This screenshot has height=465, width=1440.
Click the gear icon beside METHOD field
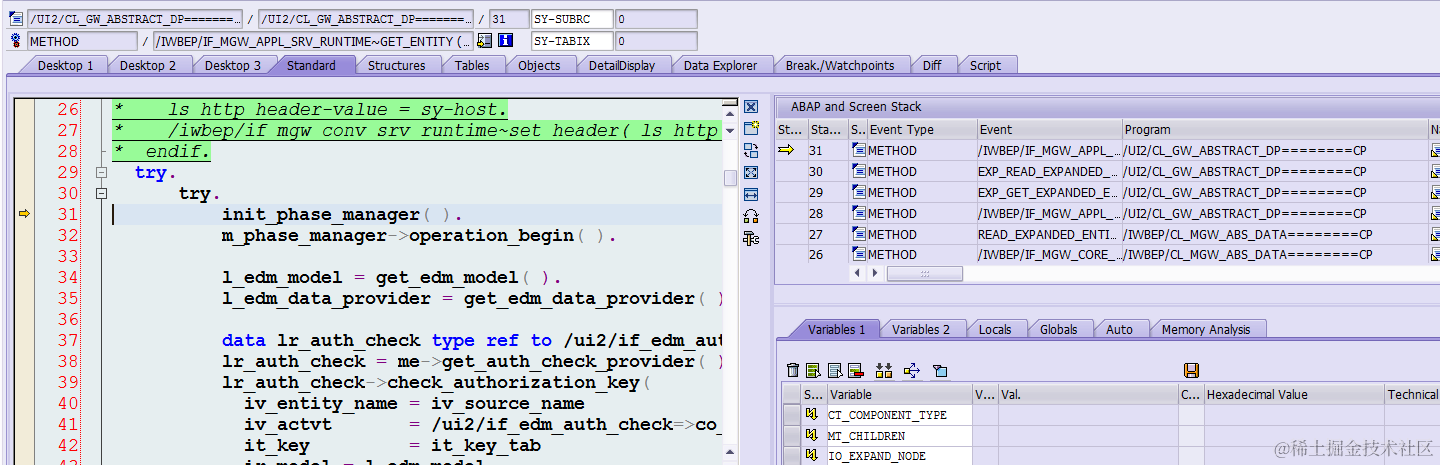pyautogui.click(x=15, y=41)
